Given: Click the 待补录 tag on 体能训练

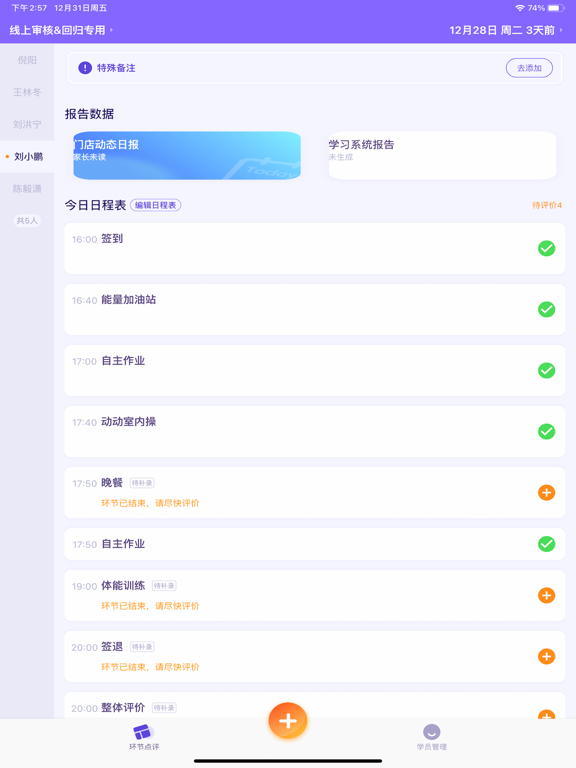Looking at the screenshot, I should coord(164,586).
